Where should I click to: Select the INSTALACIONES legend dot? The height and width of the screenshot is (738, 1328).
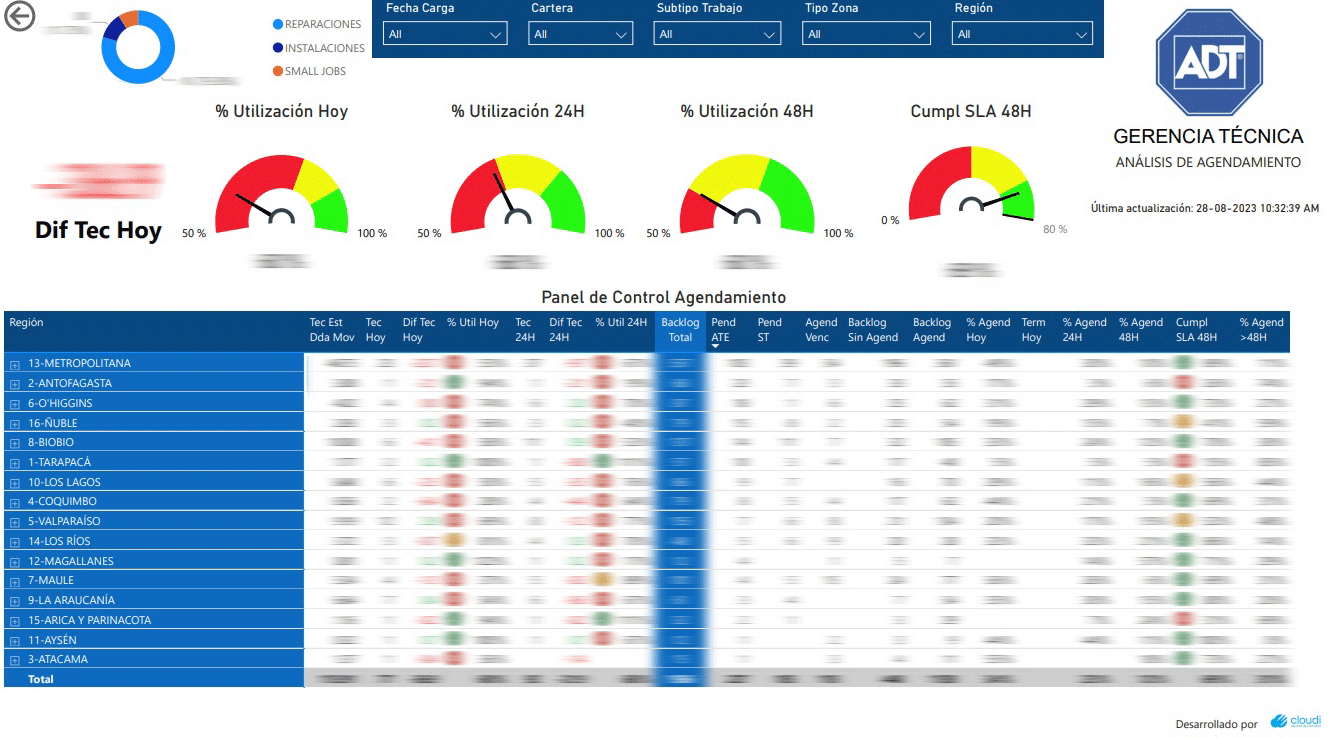pyautogui.click(x=278, y=47)
